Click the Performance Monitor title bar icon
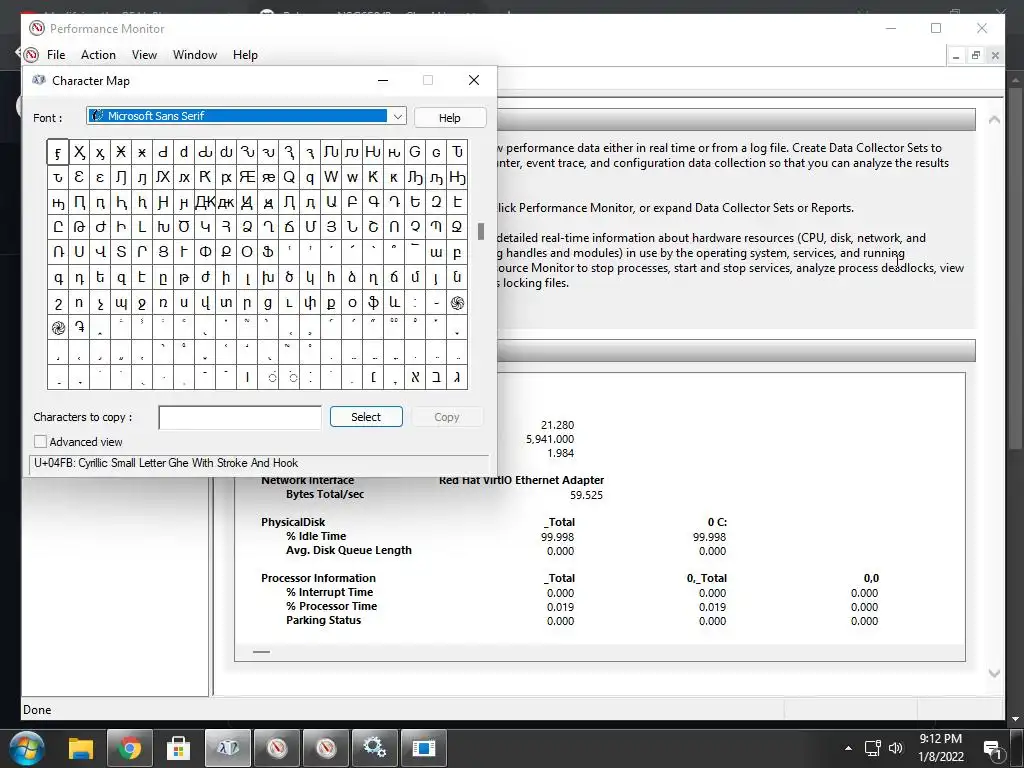 37,28
